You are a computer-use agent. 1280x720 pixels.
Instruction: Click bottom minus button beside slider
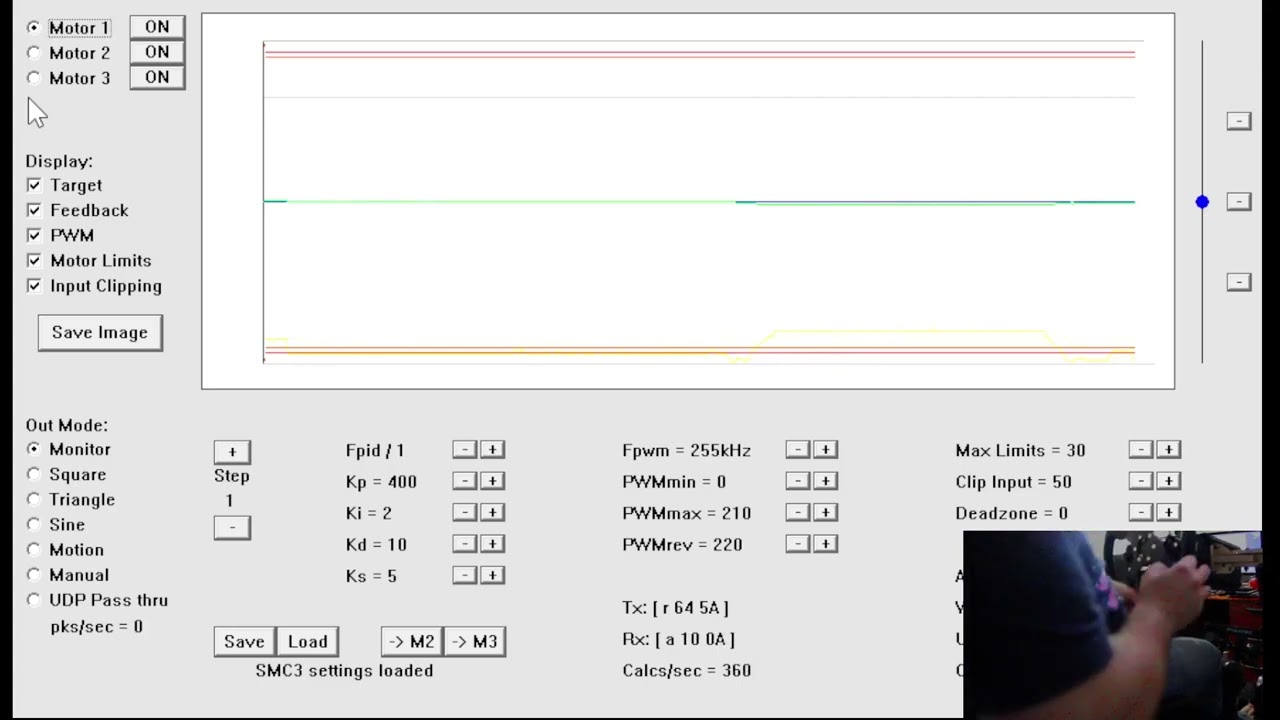click(x=1239, y=282)
